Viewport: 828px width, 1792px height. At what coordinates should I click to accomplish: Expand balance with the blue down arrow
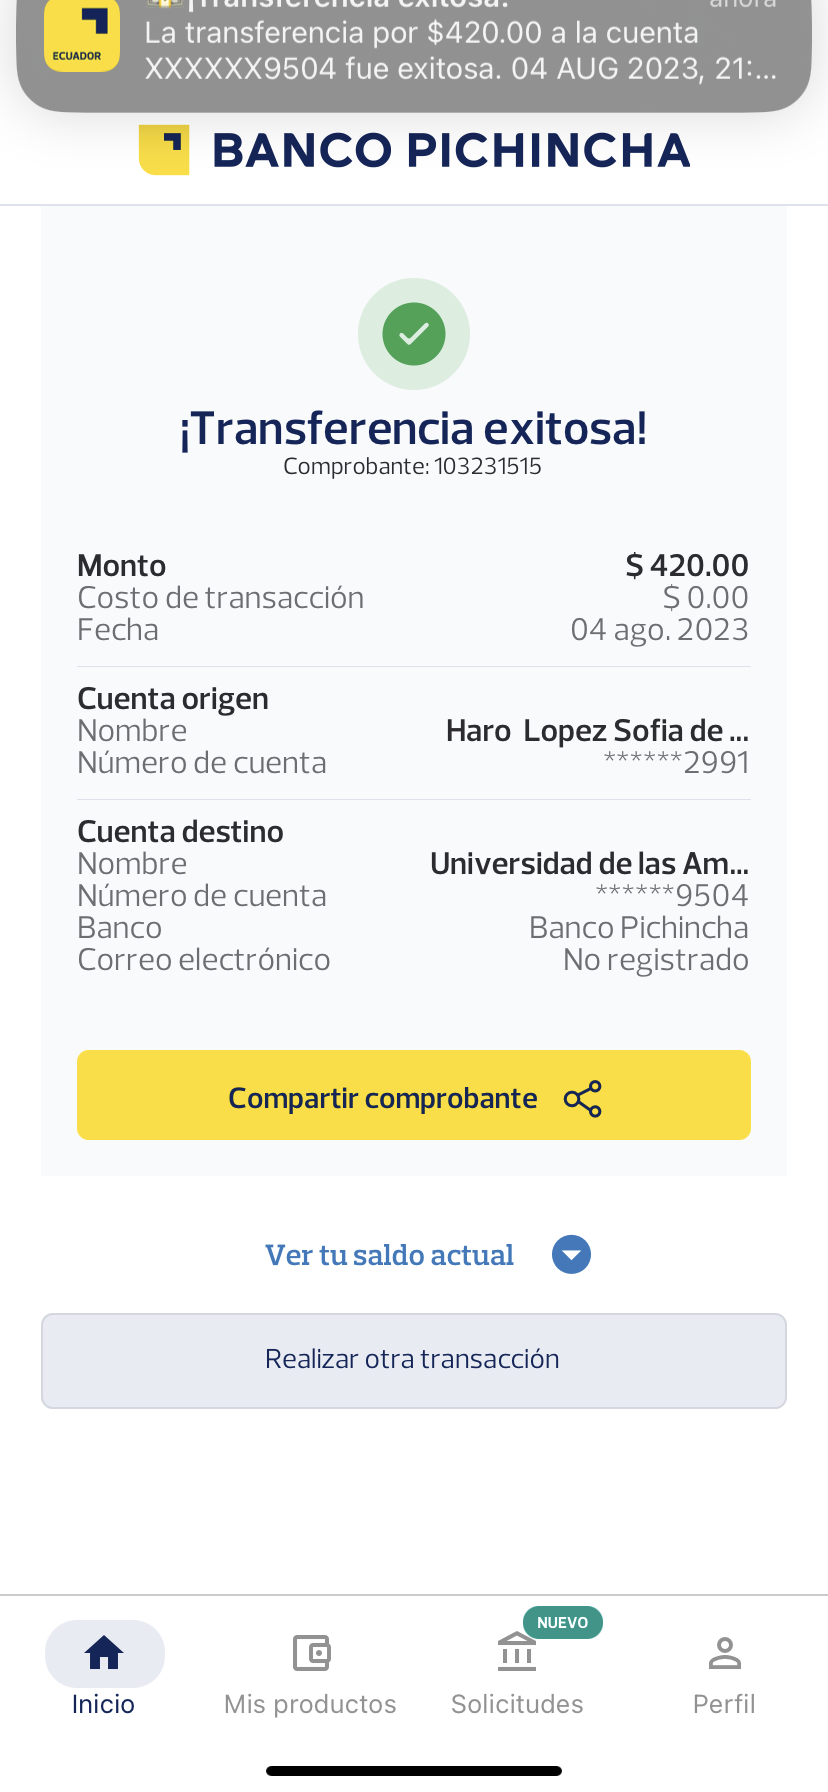tap(571, 1255)
